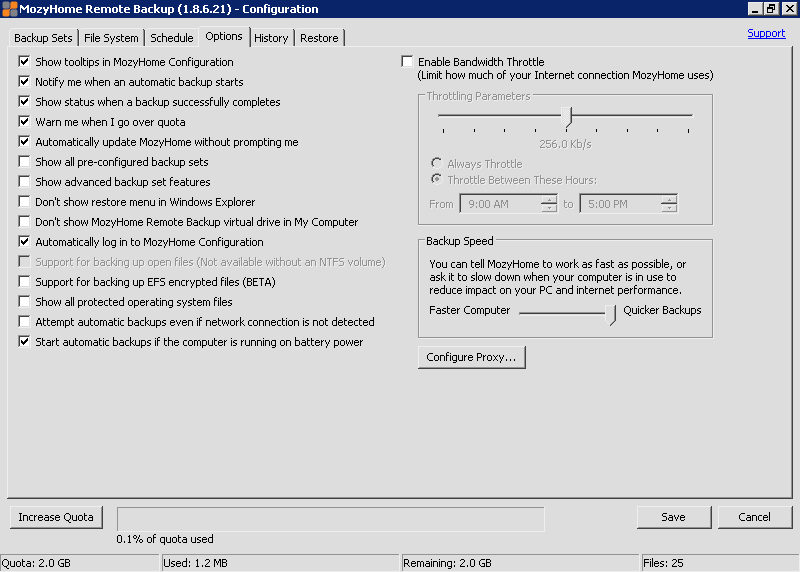800x572 pixels.
Task: Save the configuration changes
Action: pos(673,517)
